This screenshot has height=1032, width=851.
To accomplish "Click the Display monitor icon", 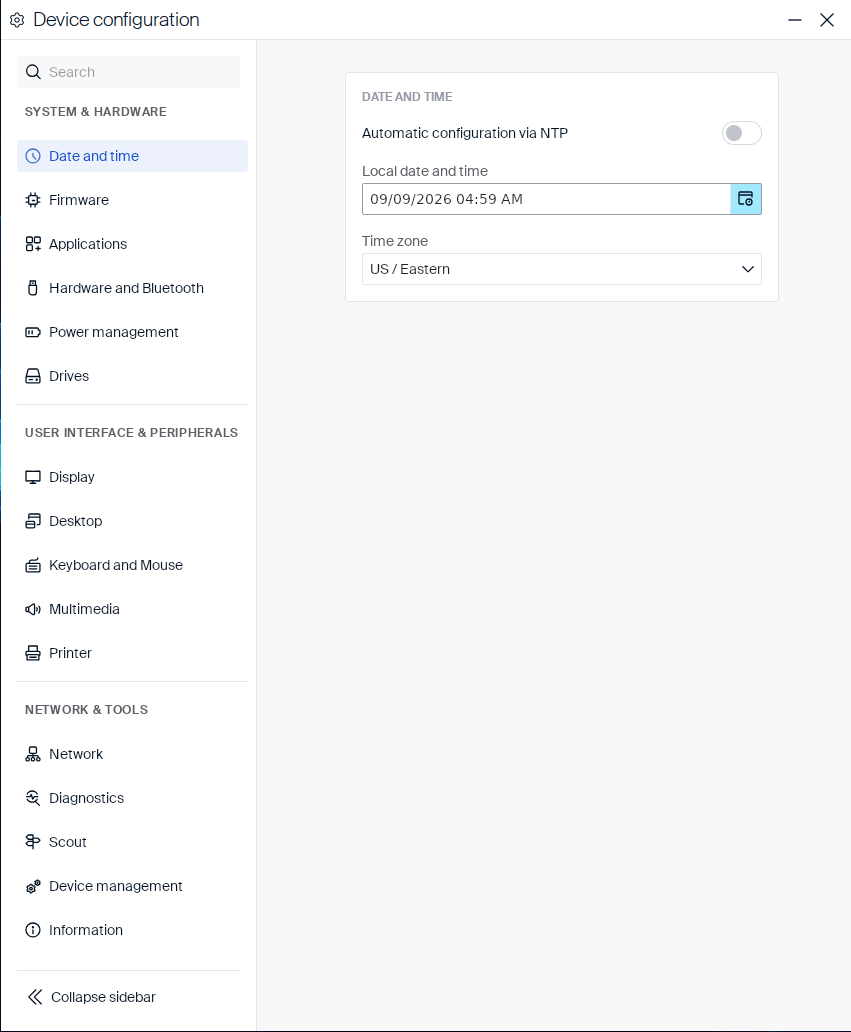I will tap(33, 477).
